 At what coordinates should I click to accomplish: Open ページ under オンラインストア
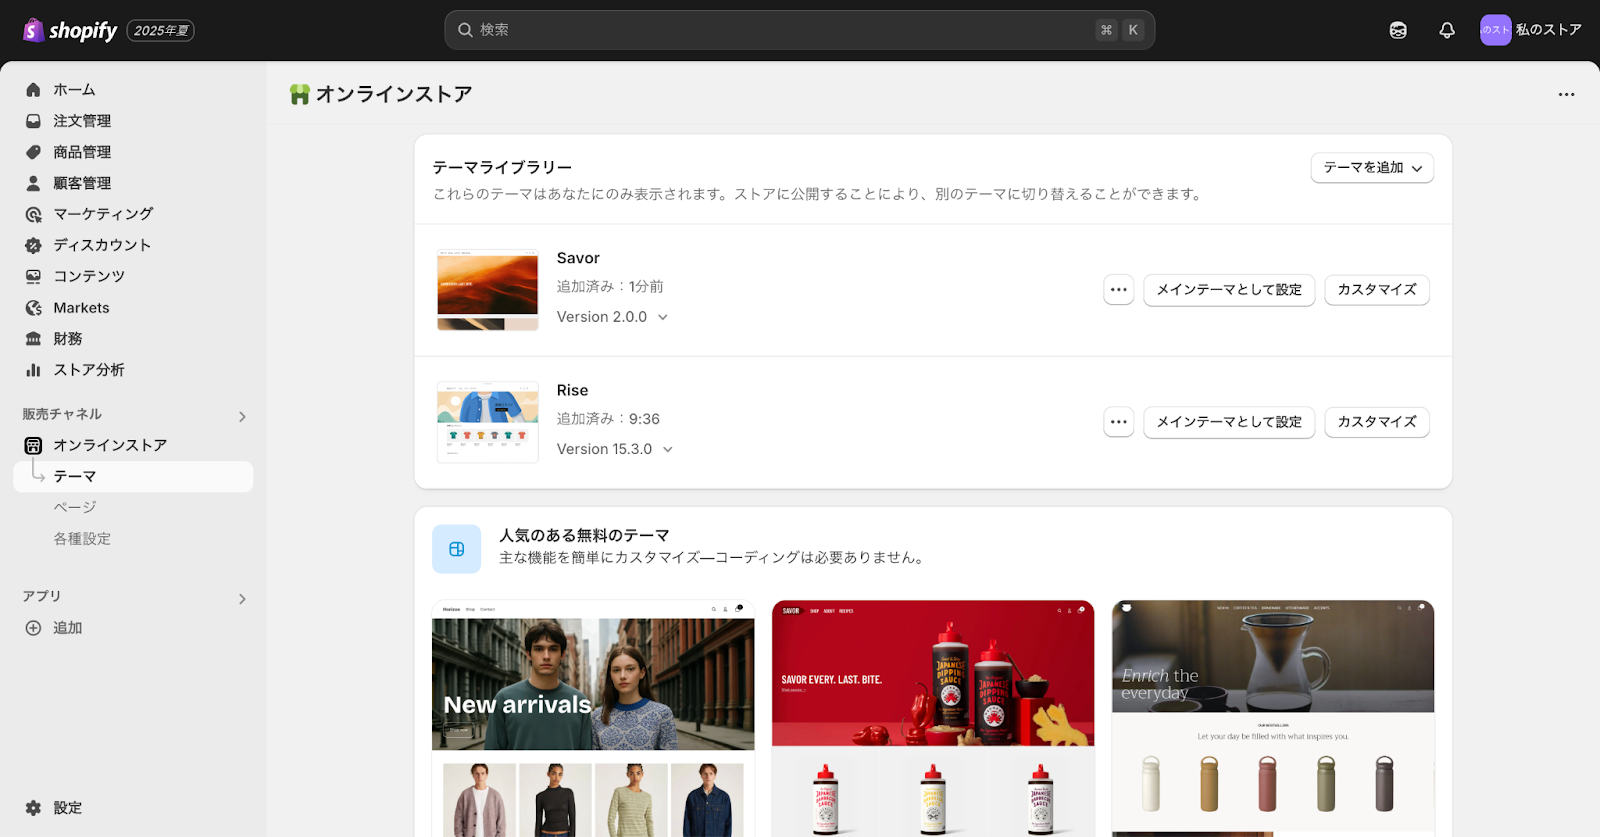(75, 507)
